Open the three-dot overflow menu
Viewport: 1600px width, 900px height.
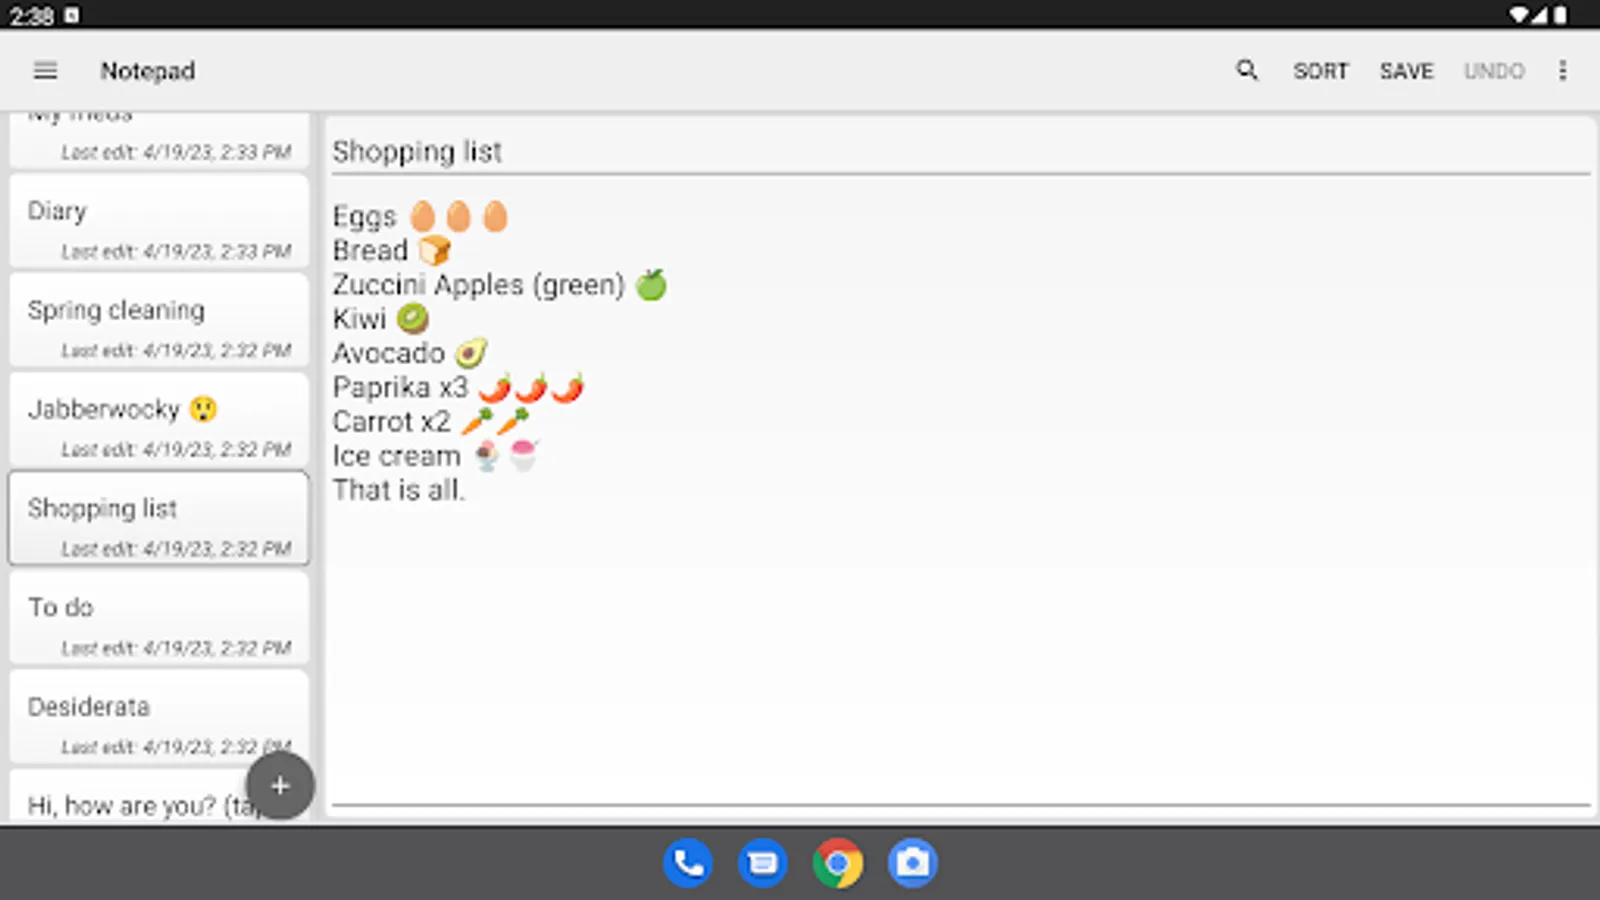[x=1562, y=71]
